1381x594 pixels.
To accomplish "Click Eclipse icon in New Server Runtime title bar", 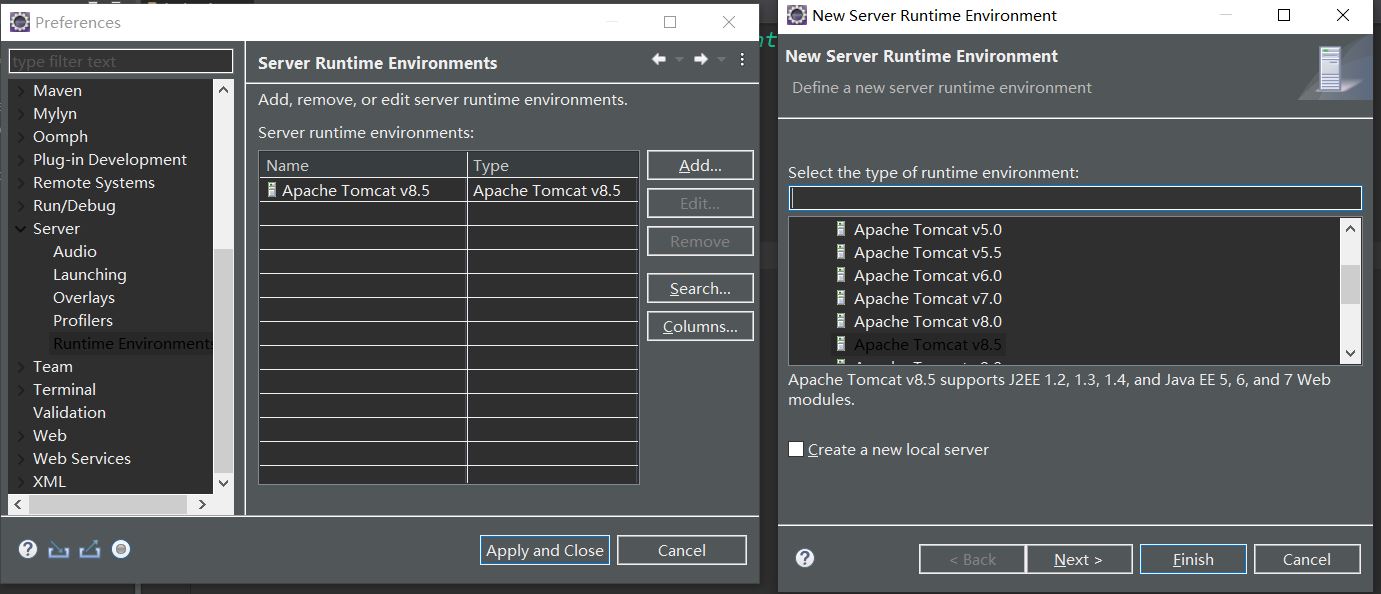I will 796,15.
